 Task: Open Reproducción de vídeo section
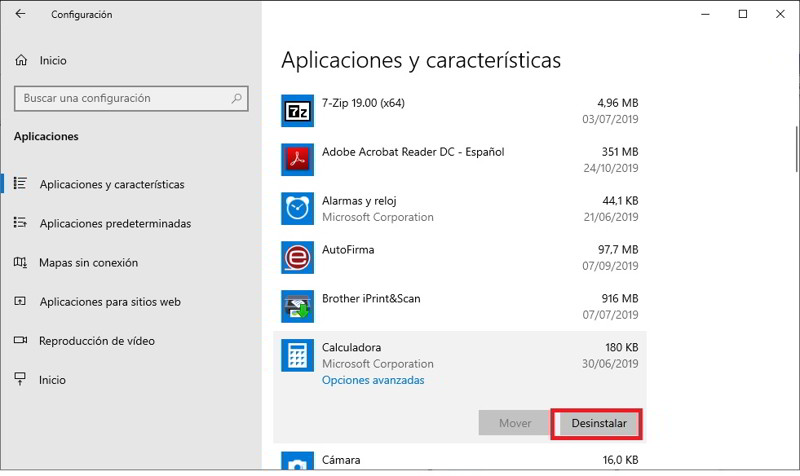point(96,341)
